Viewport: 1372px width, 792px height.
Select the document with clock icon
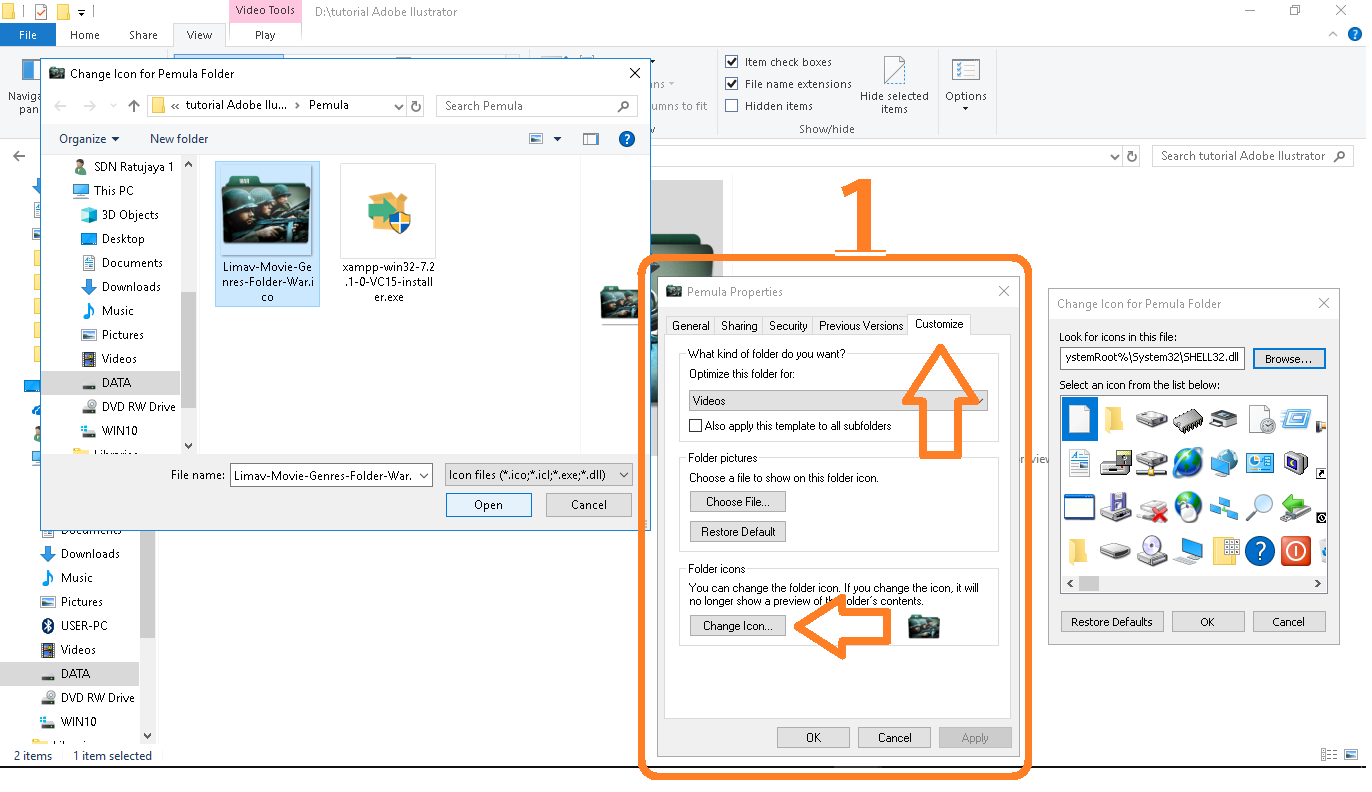coord(1260,419)
